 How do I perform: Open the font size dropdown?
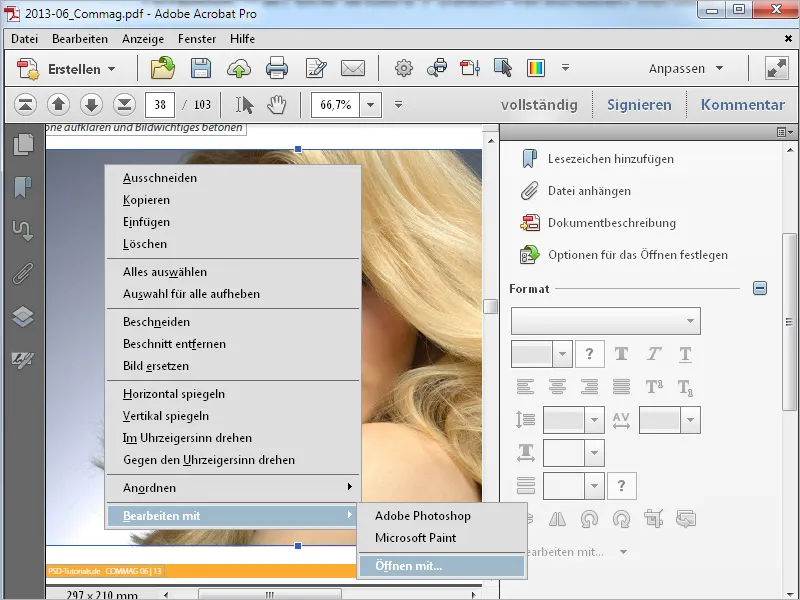click(x=562, y=354)
